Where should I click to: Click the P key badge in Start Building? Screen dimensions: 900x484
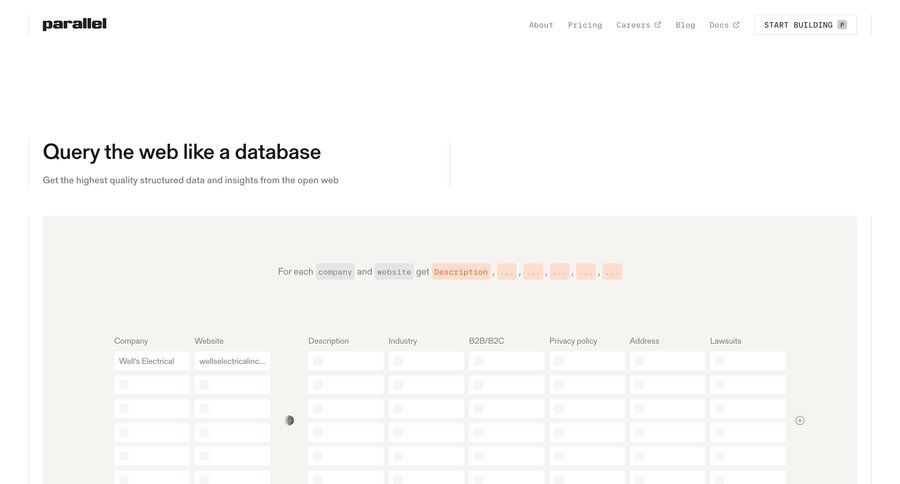coord(842,25)
